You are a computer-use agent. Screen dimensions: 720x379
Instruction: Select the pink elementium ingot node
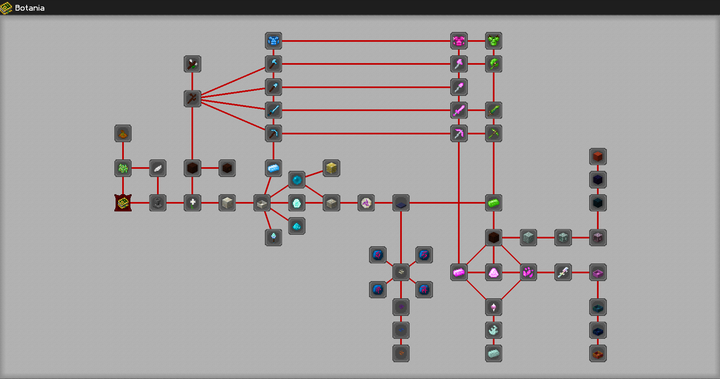pos(459,272)
